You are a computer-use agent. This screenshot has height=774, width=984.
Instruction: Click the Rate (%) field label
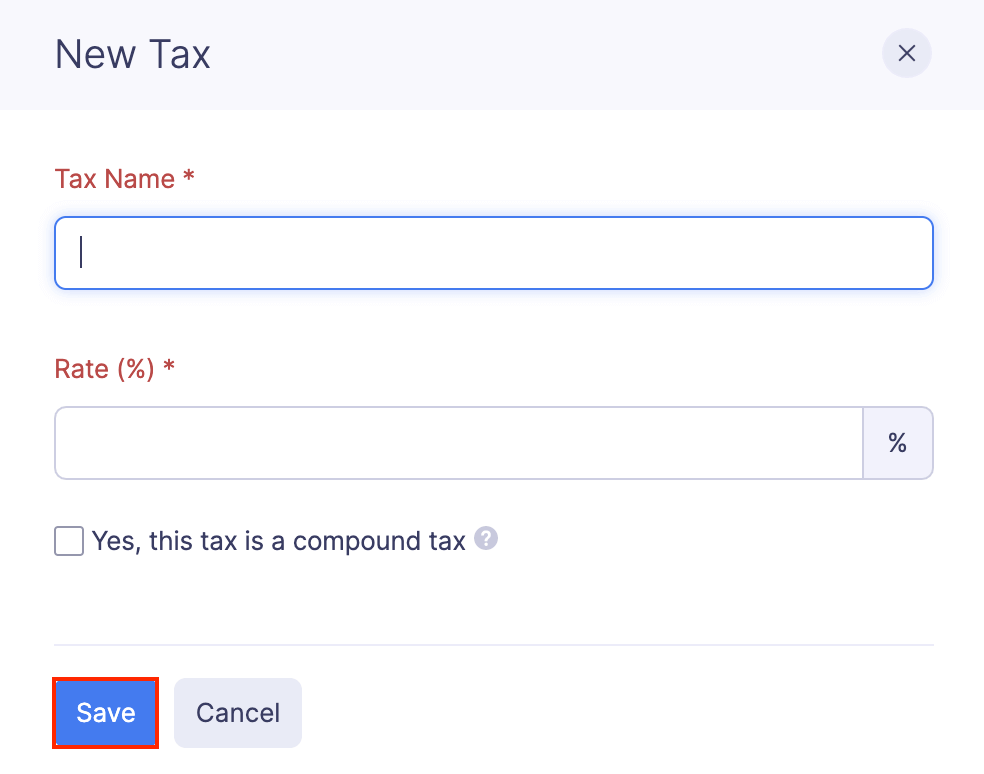pos(114,368)
